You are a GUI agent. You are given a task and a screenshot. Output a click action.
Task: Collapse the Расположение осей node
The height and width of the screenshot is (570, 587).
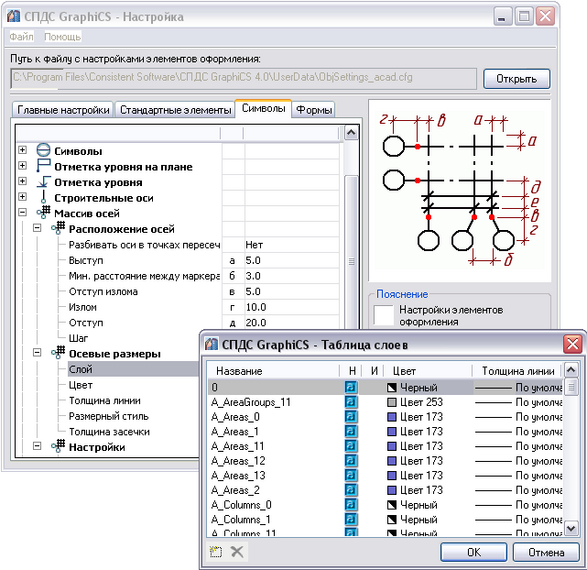click(x=37, y=228)
